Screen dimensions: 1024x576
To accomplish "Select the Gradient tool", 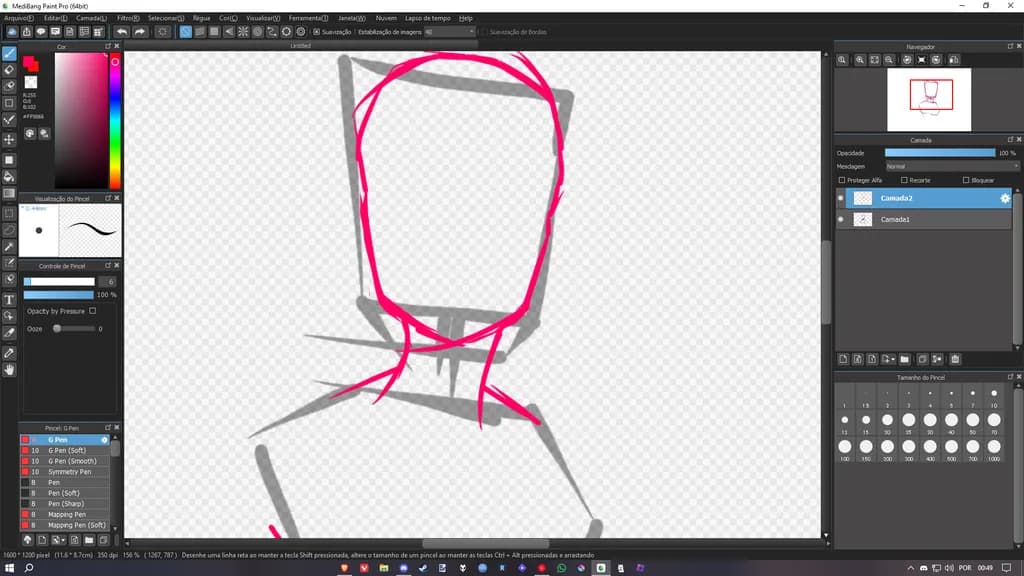I will 9,193.
